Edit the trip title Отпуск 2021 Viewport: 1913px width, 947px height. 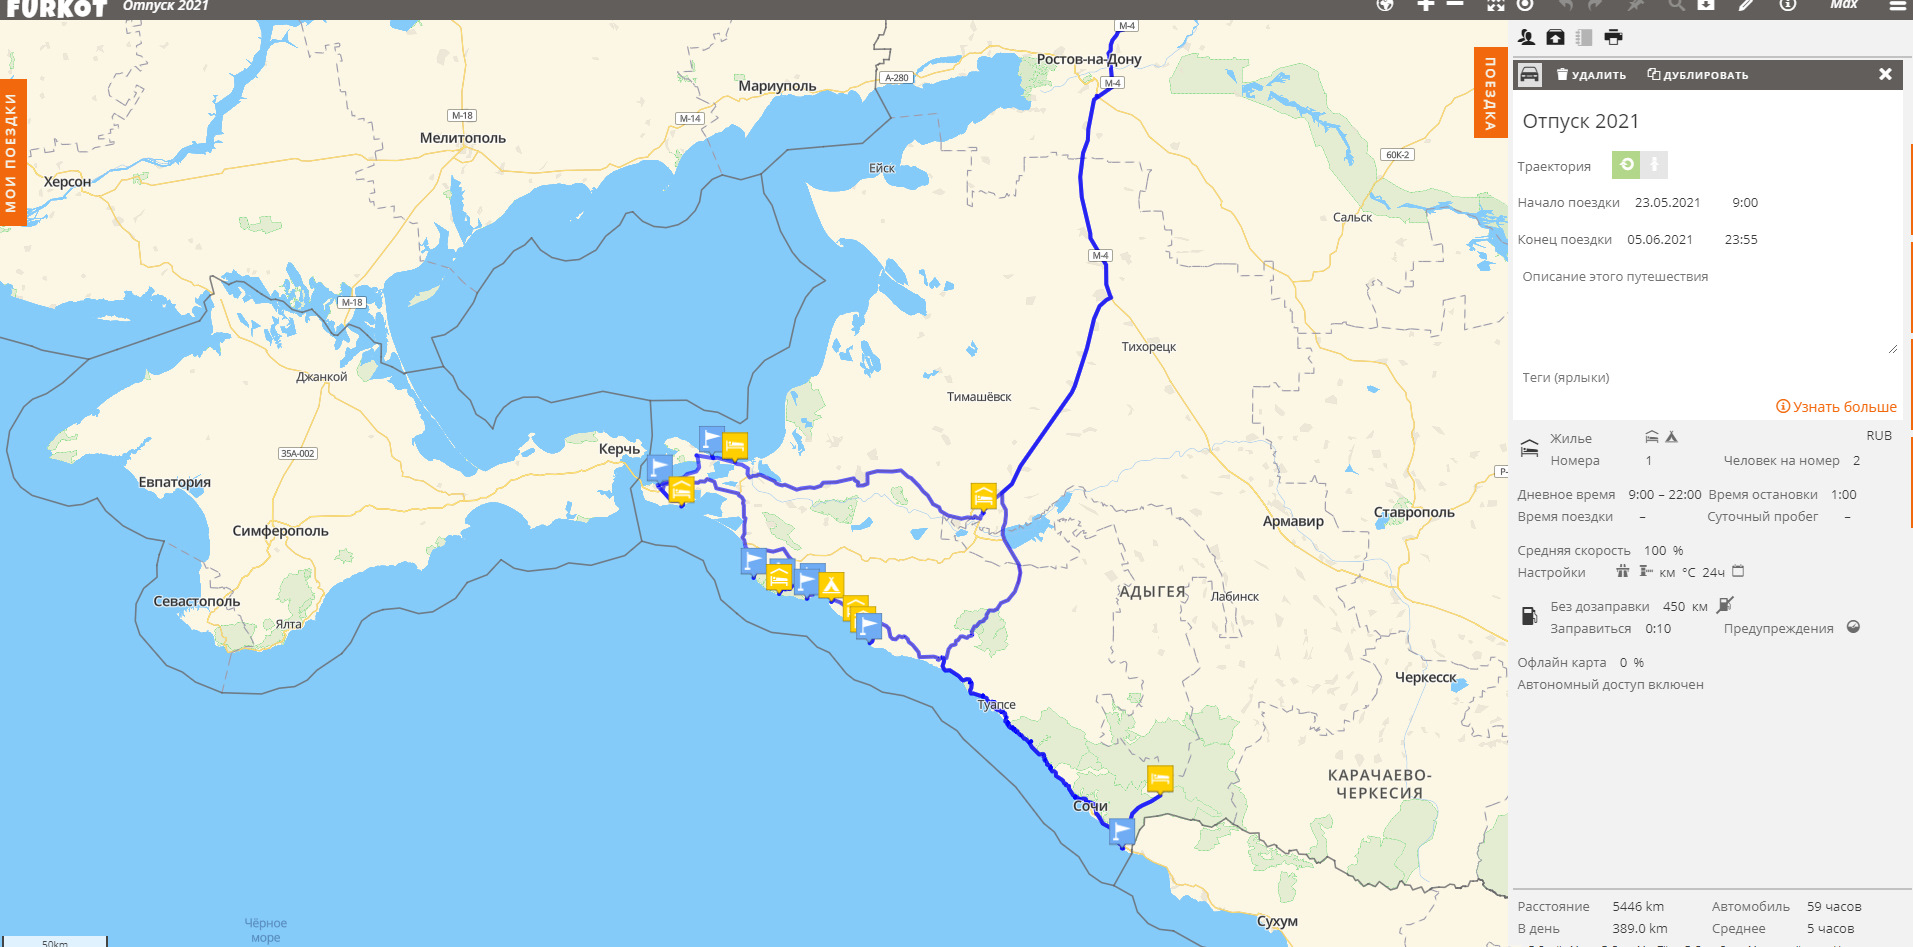(x=1581, y=121)
